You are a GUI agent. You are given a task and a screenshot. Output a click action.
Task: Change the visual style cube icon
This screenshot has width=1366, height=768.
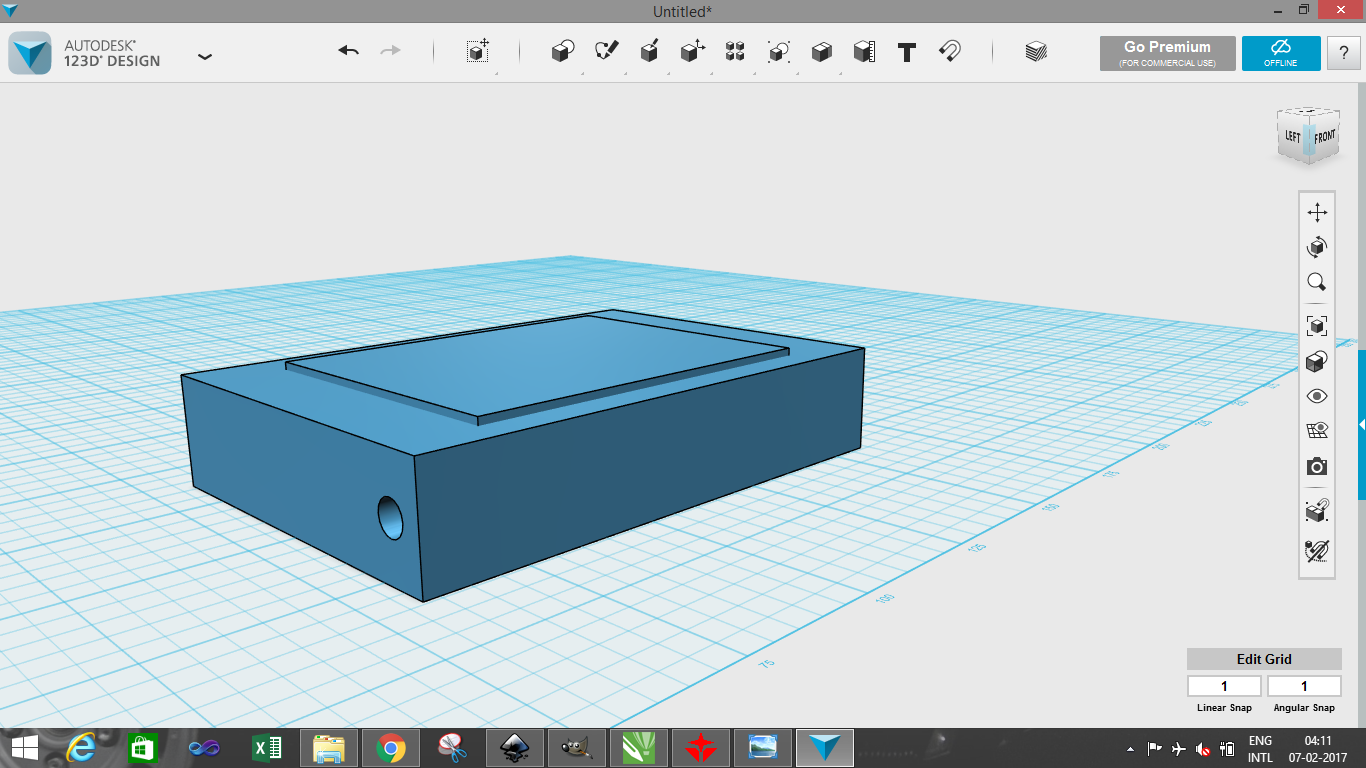pos(1317,361)
